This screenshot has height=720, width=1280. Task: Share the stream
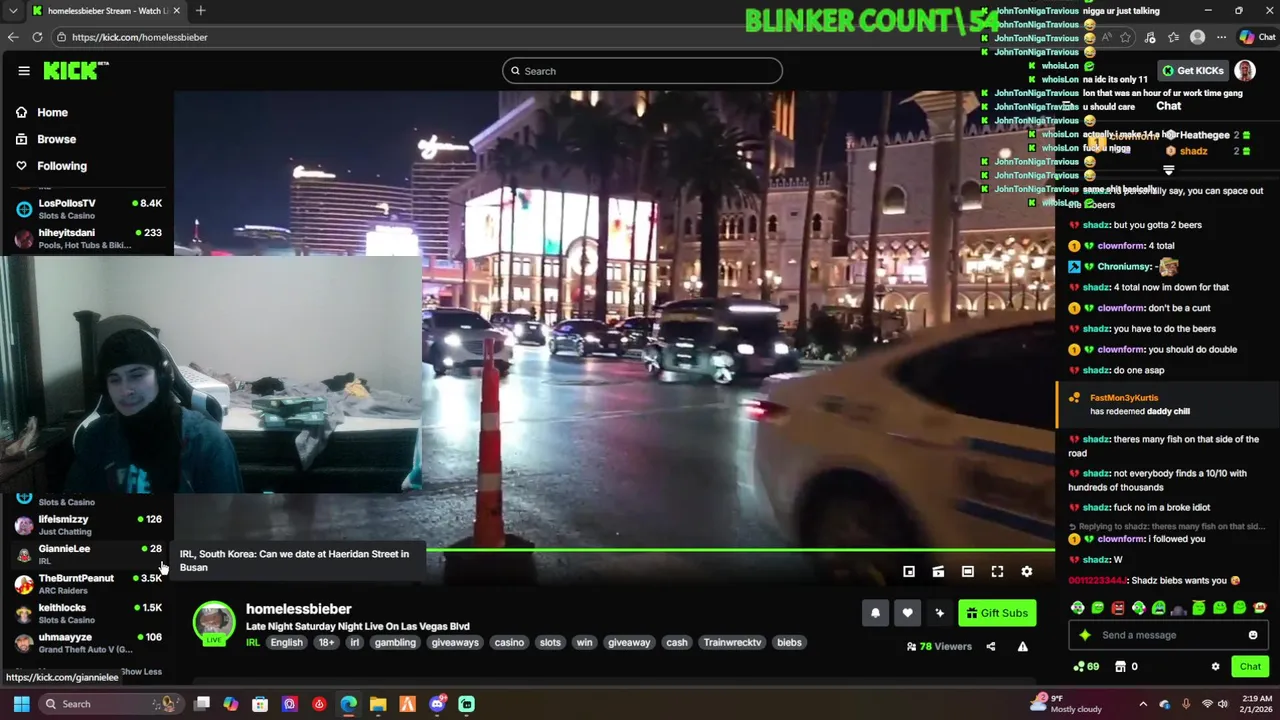(991, 647)
